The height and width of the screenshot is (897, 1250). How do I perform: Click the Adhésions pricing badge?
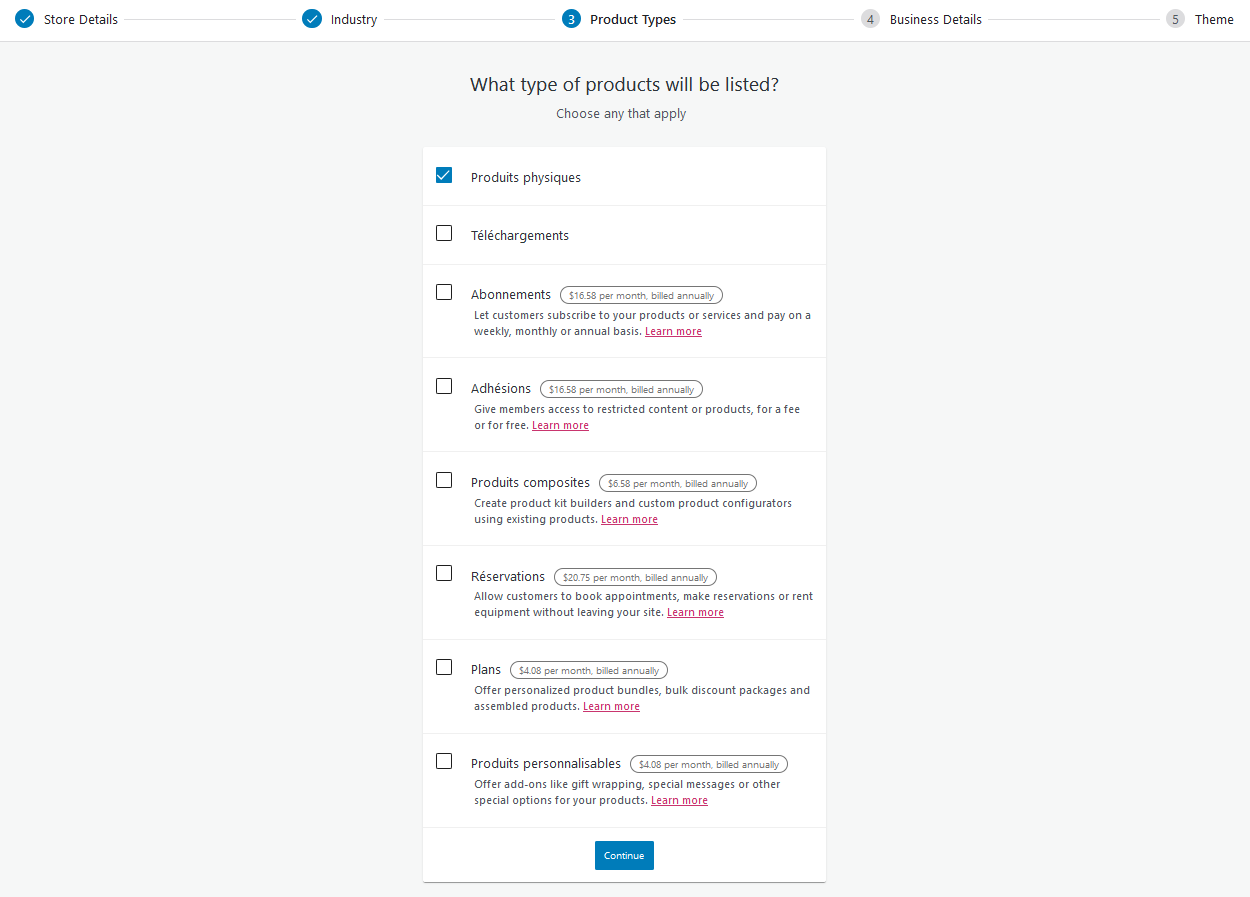coord(621,388)
